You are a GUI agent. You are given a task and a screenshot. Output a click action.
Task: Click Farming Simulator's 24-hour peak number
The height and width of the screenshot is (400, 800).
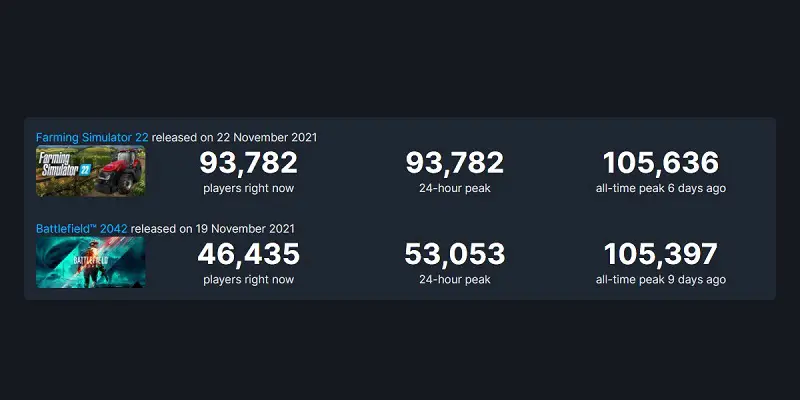pyautogui.click(x=455, y=163)
